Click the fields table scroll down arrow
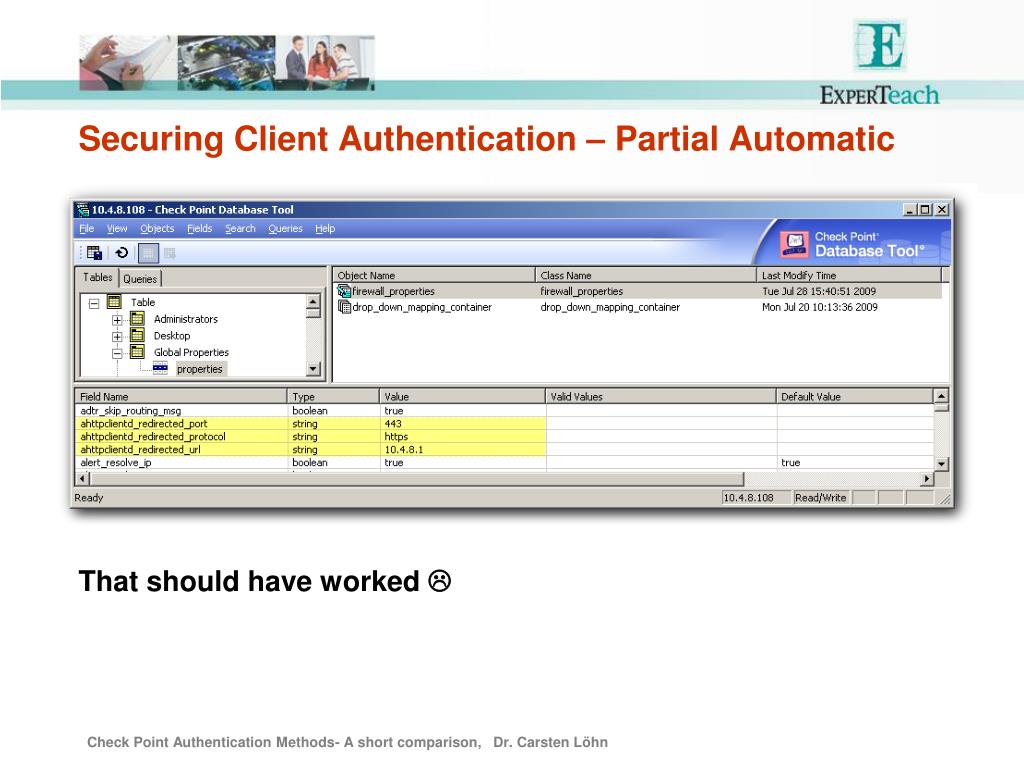1024x768 pixels. pos(941,464)
